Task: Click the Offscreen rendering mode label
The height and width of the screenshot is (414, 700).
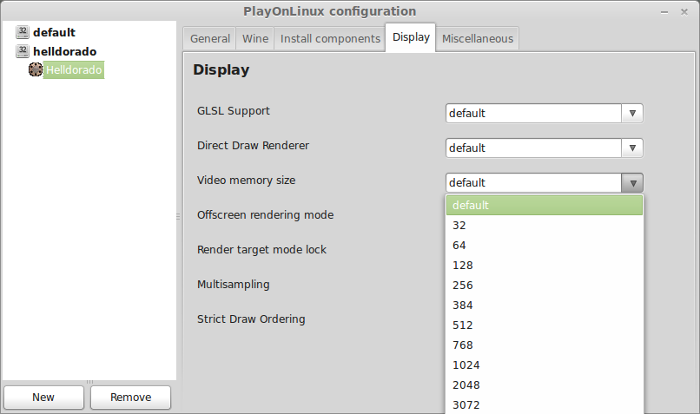Action: [x=266, y=215]
